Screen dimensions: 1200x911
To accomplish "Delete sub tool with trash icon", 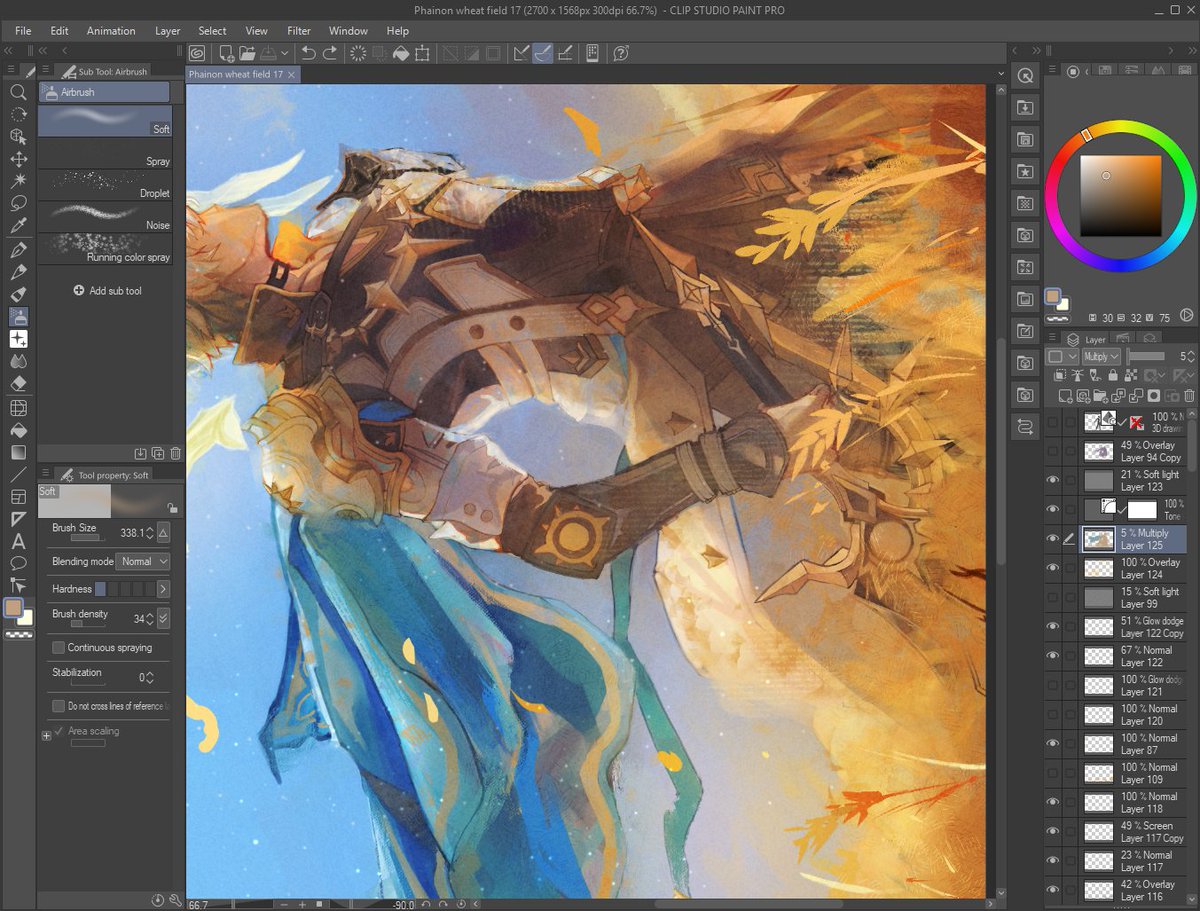I will click(176, 454).
